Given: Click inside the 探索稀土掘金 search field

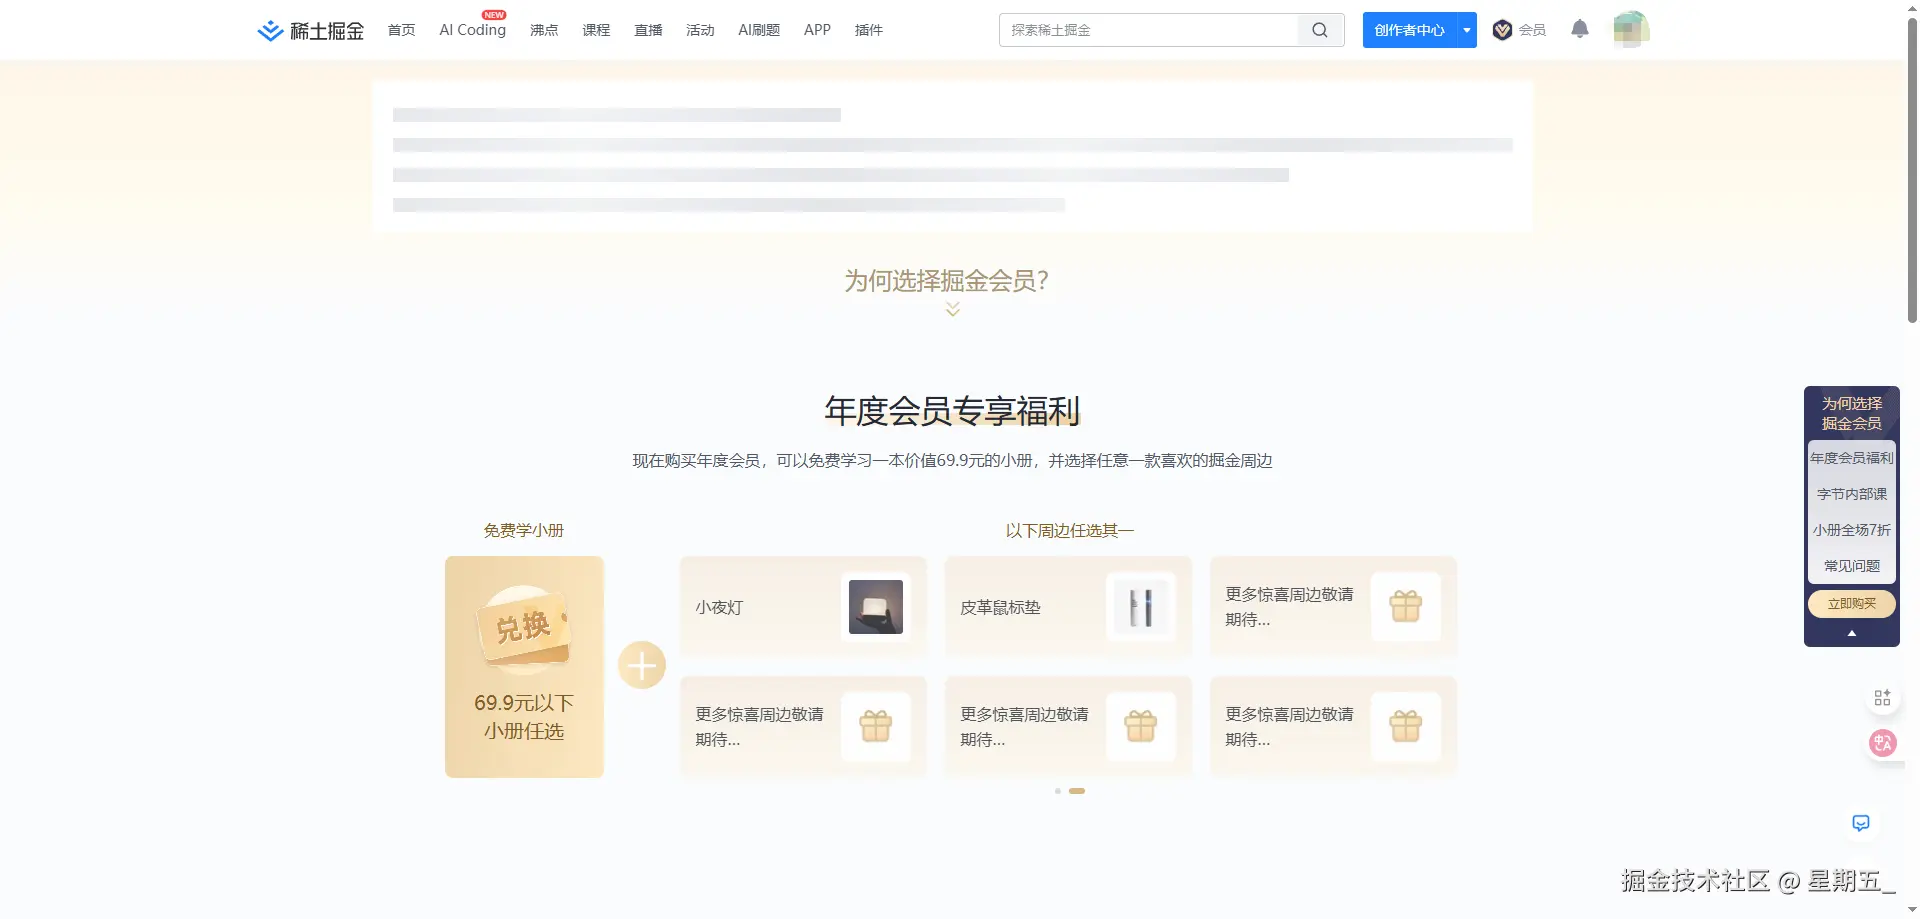Looking at the screenshot, I should pos(1150,30).
